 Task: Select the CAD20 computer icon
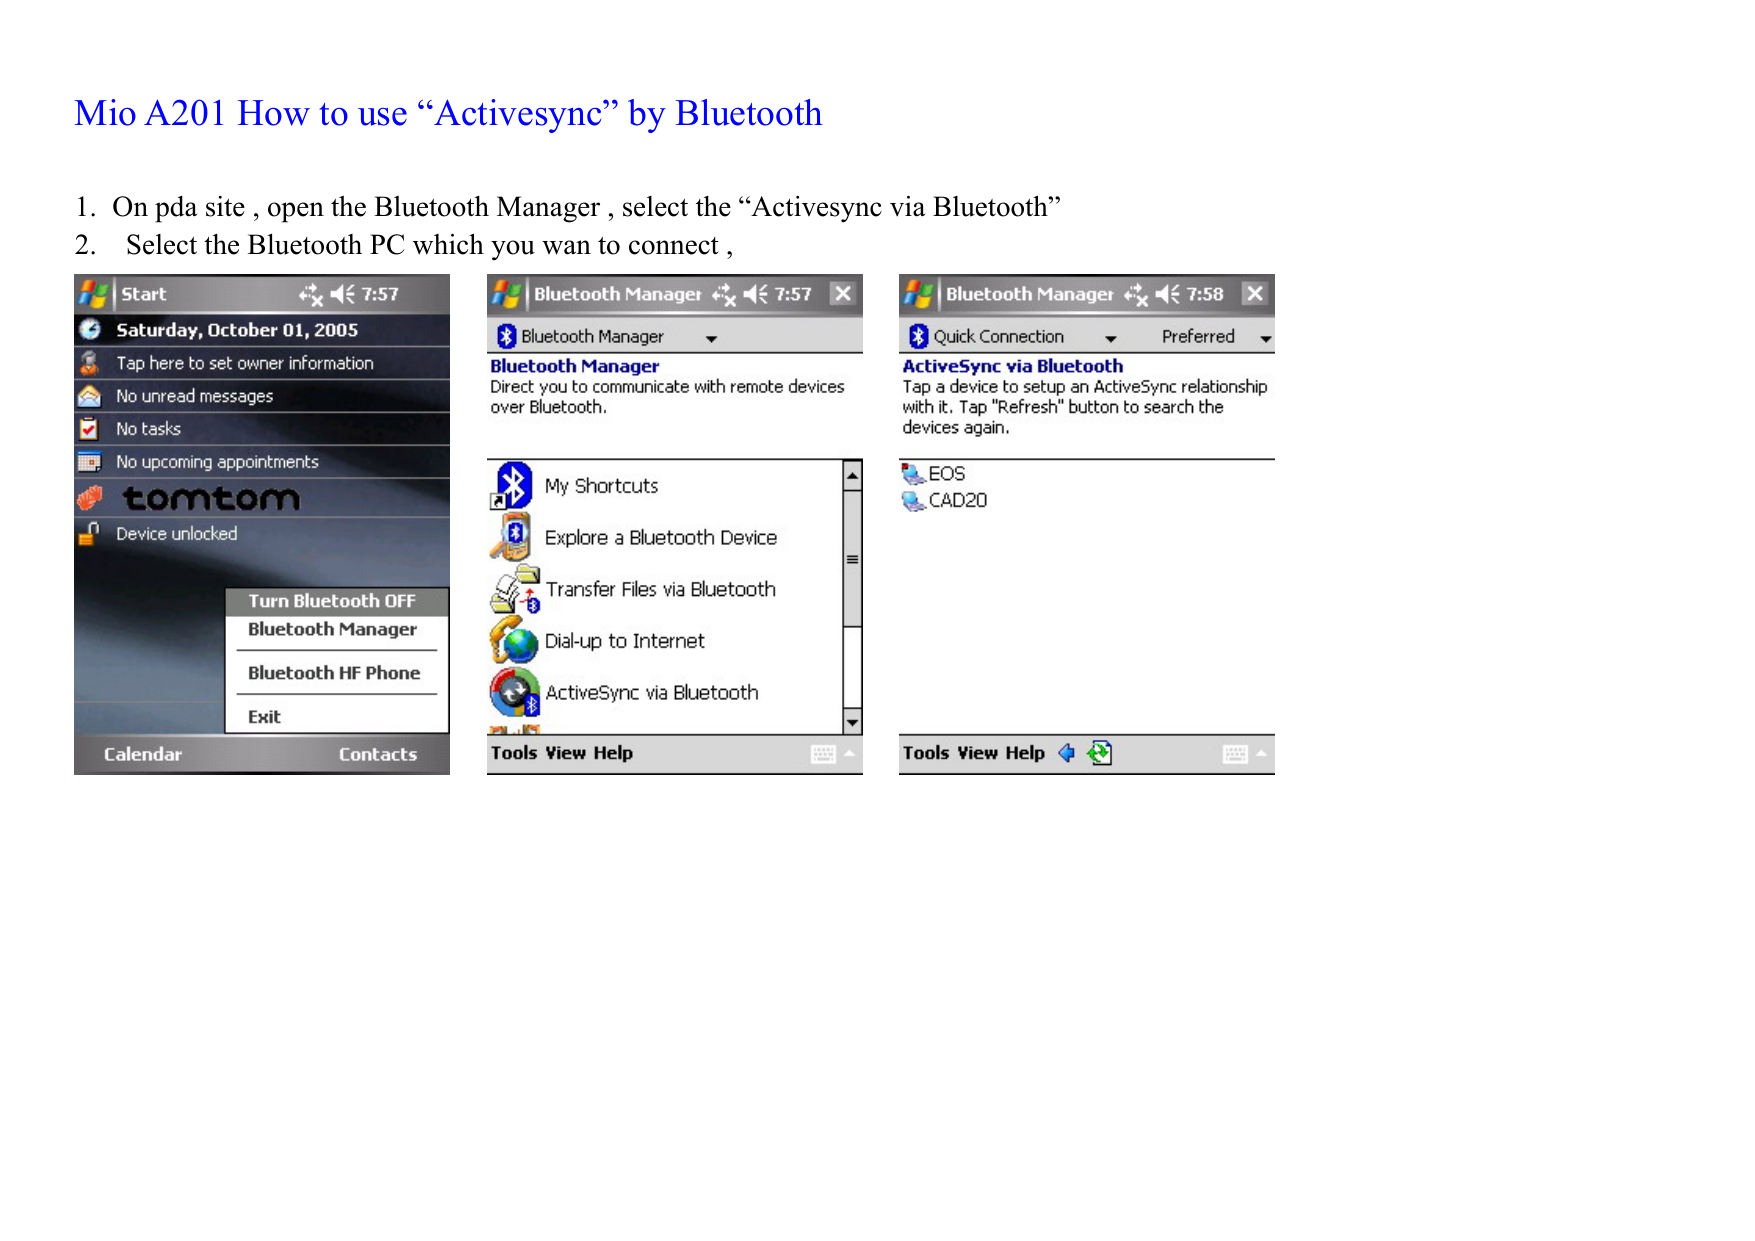click(913, 500)
